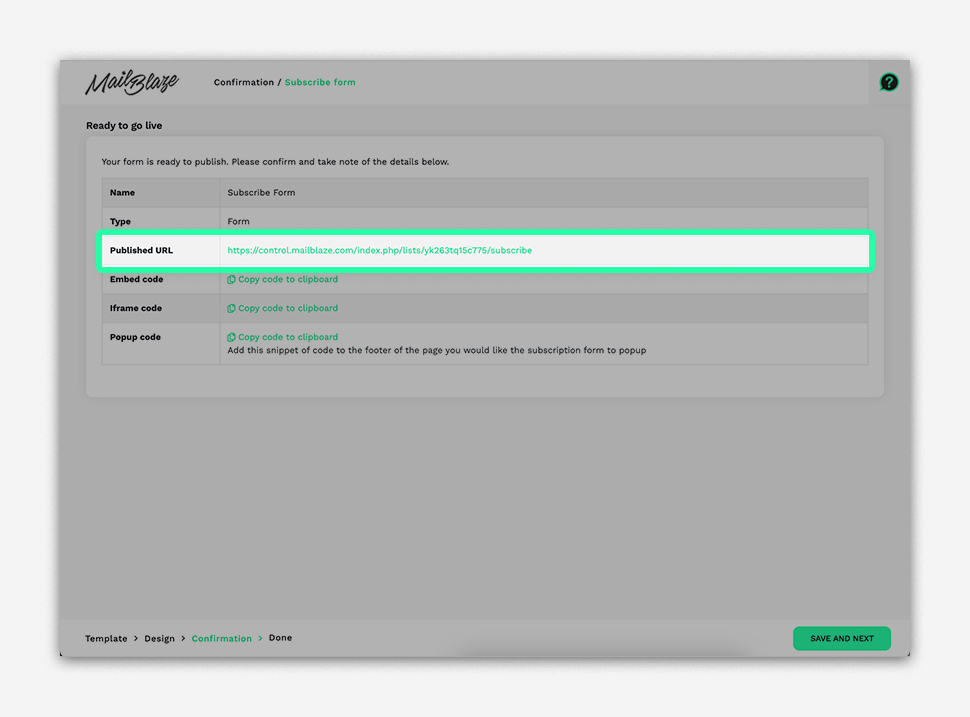The width and height of the screenshot is (970, 717).
Task: Select the Confirmation step in the footer
Action: (221, 639)
